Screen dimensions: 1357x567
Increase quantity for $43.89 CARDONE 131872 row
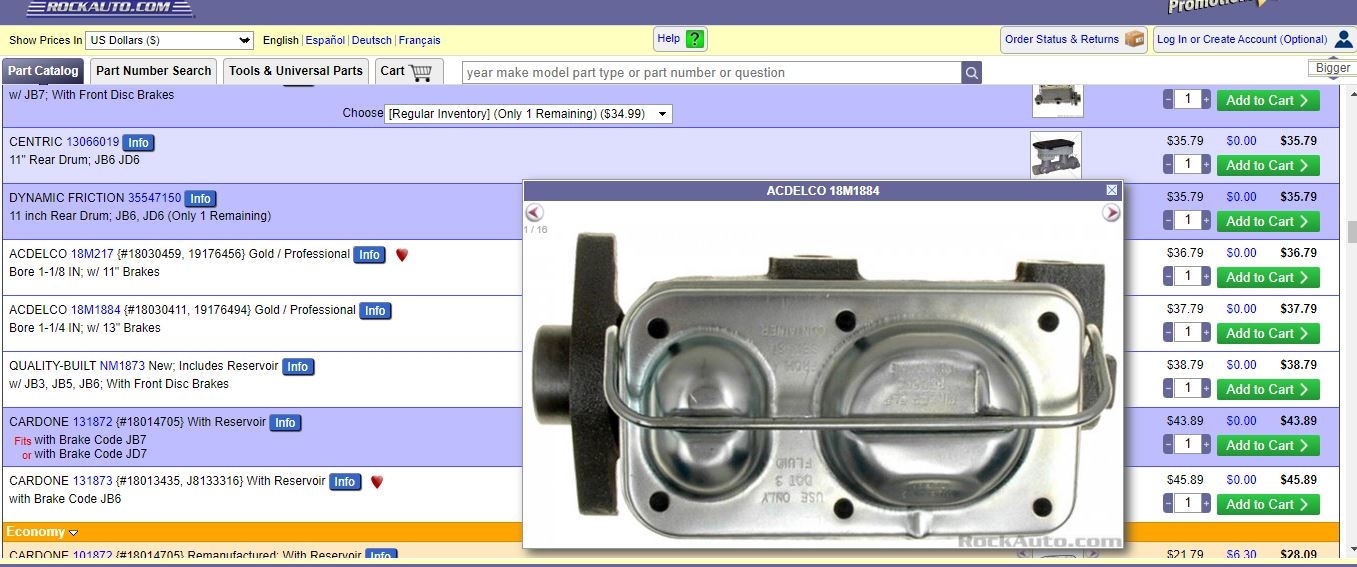(1206, 444)
